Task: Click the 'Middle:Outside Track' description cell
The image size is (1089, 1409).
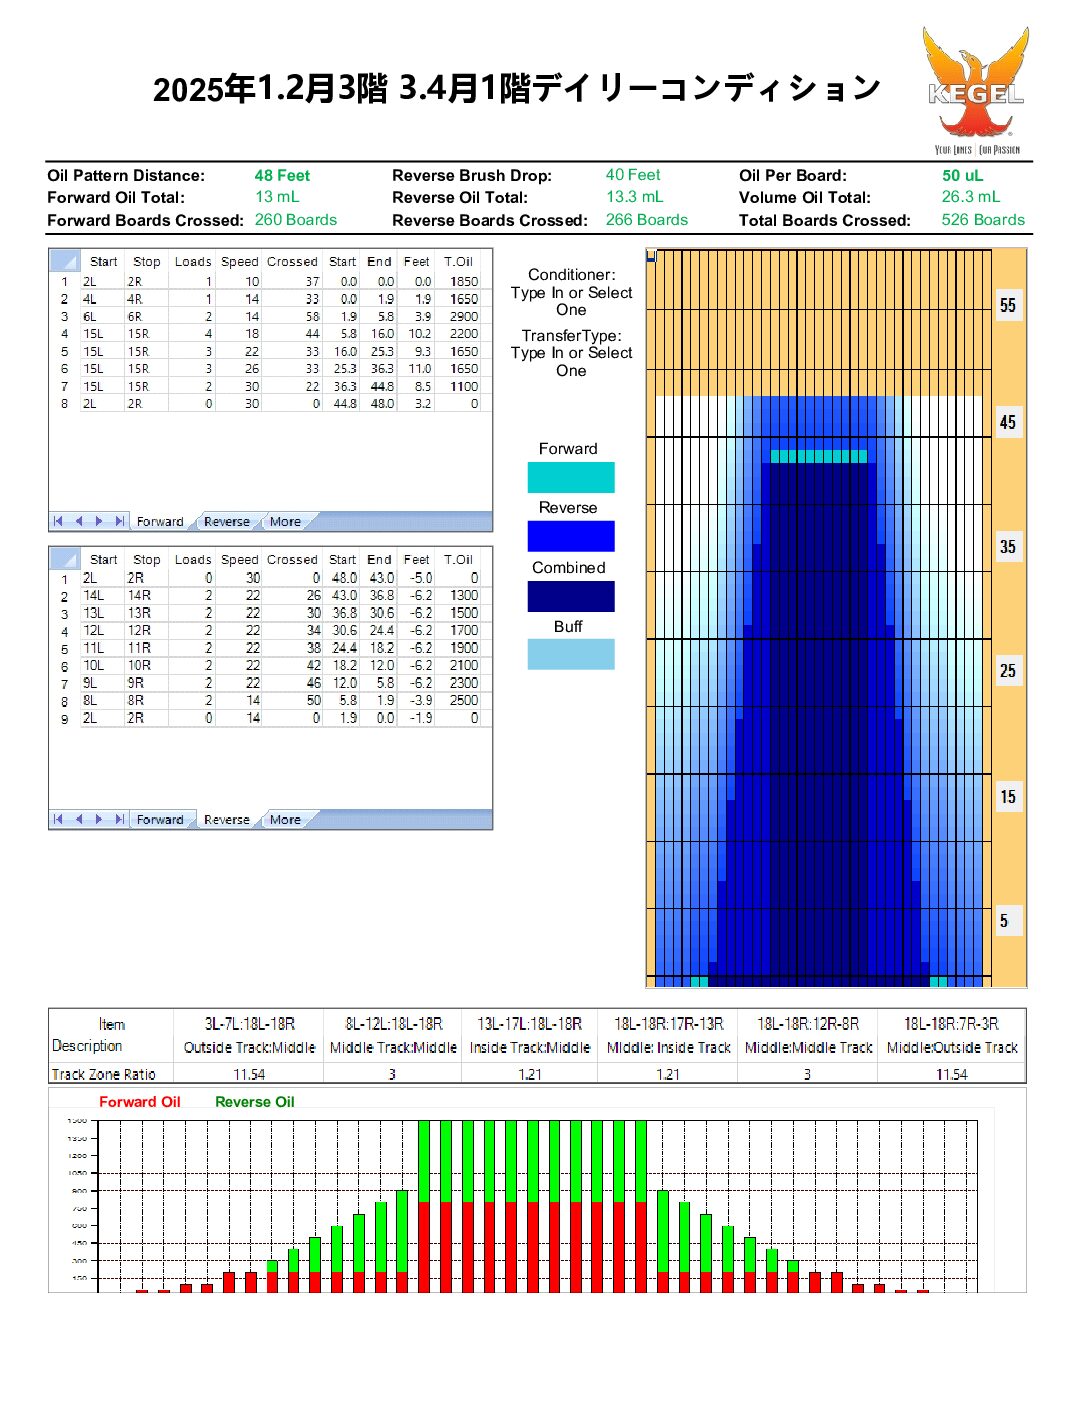Action: pos(952,1048)
